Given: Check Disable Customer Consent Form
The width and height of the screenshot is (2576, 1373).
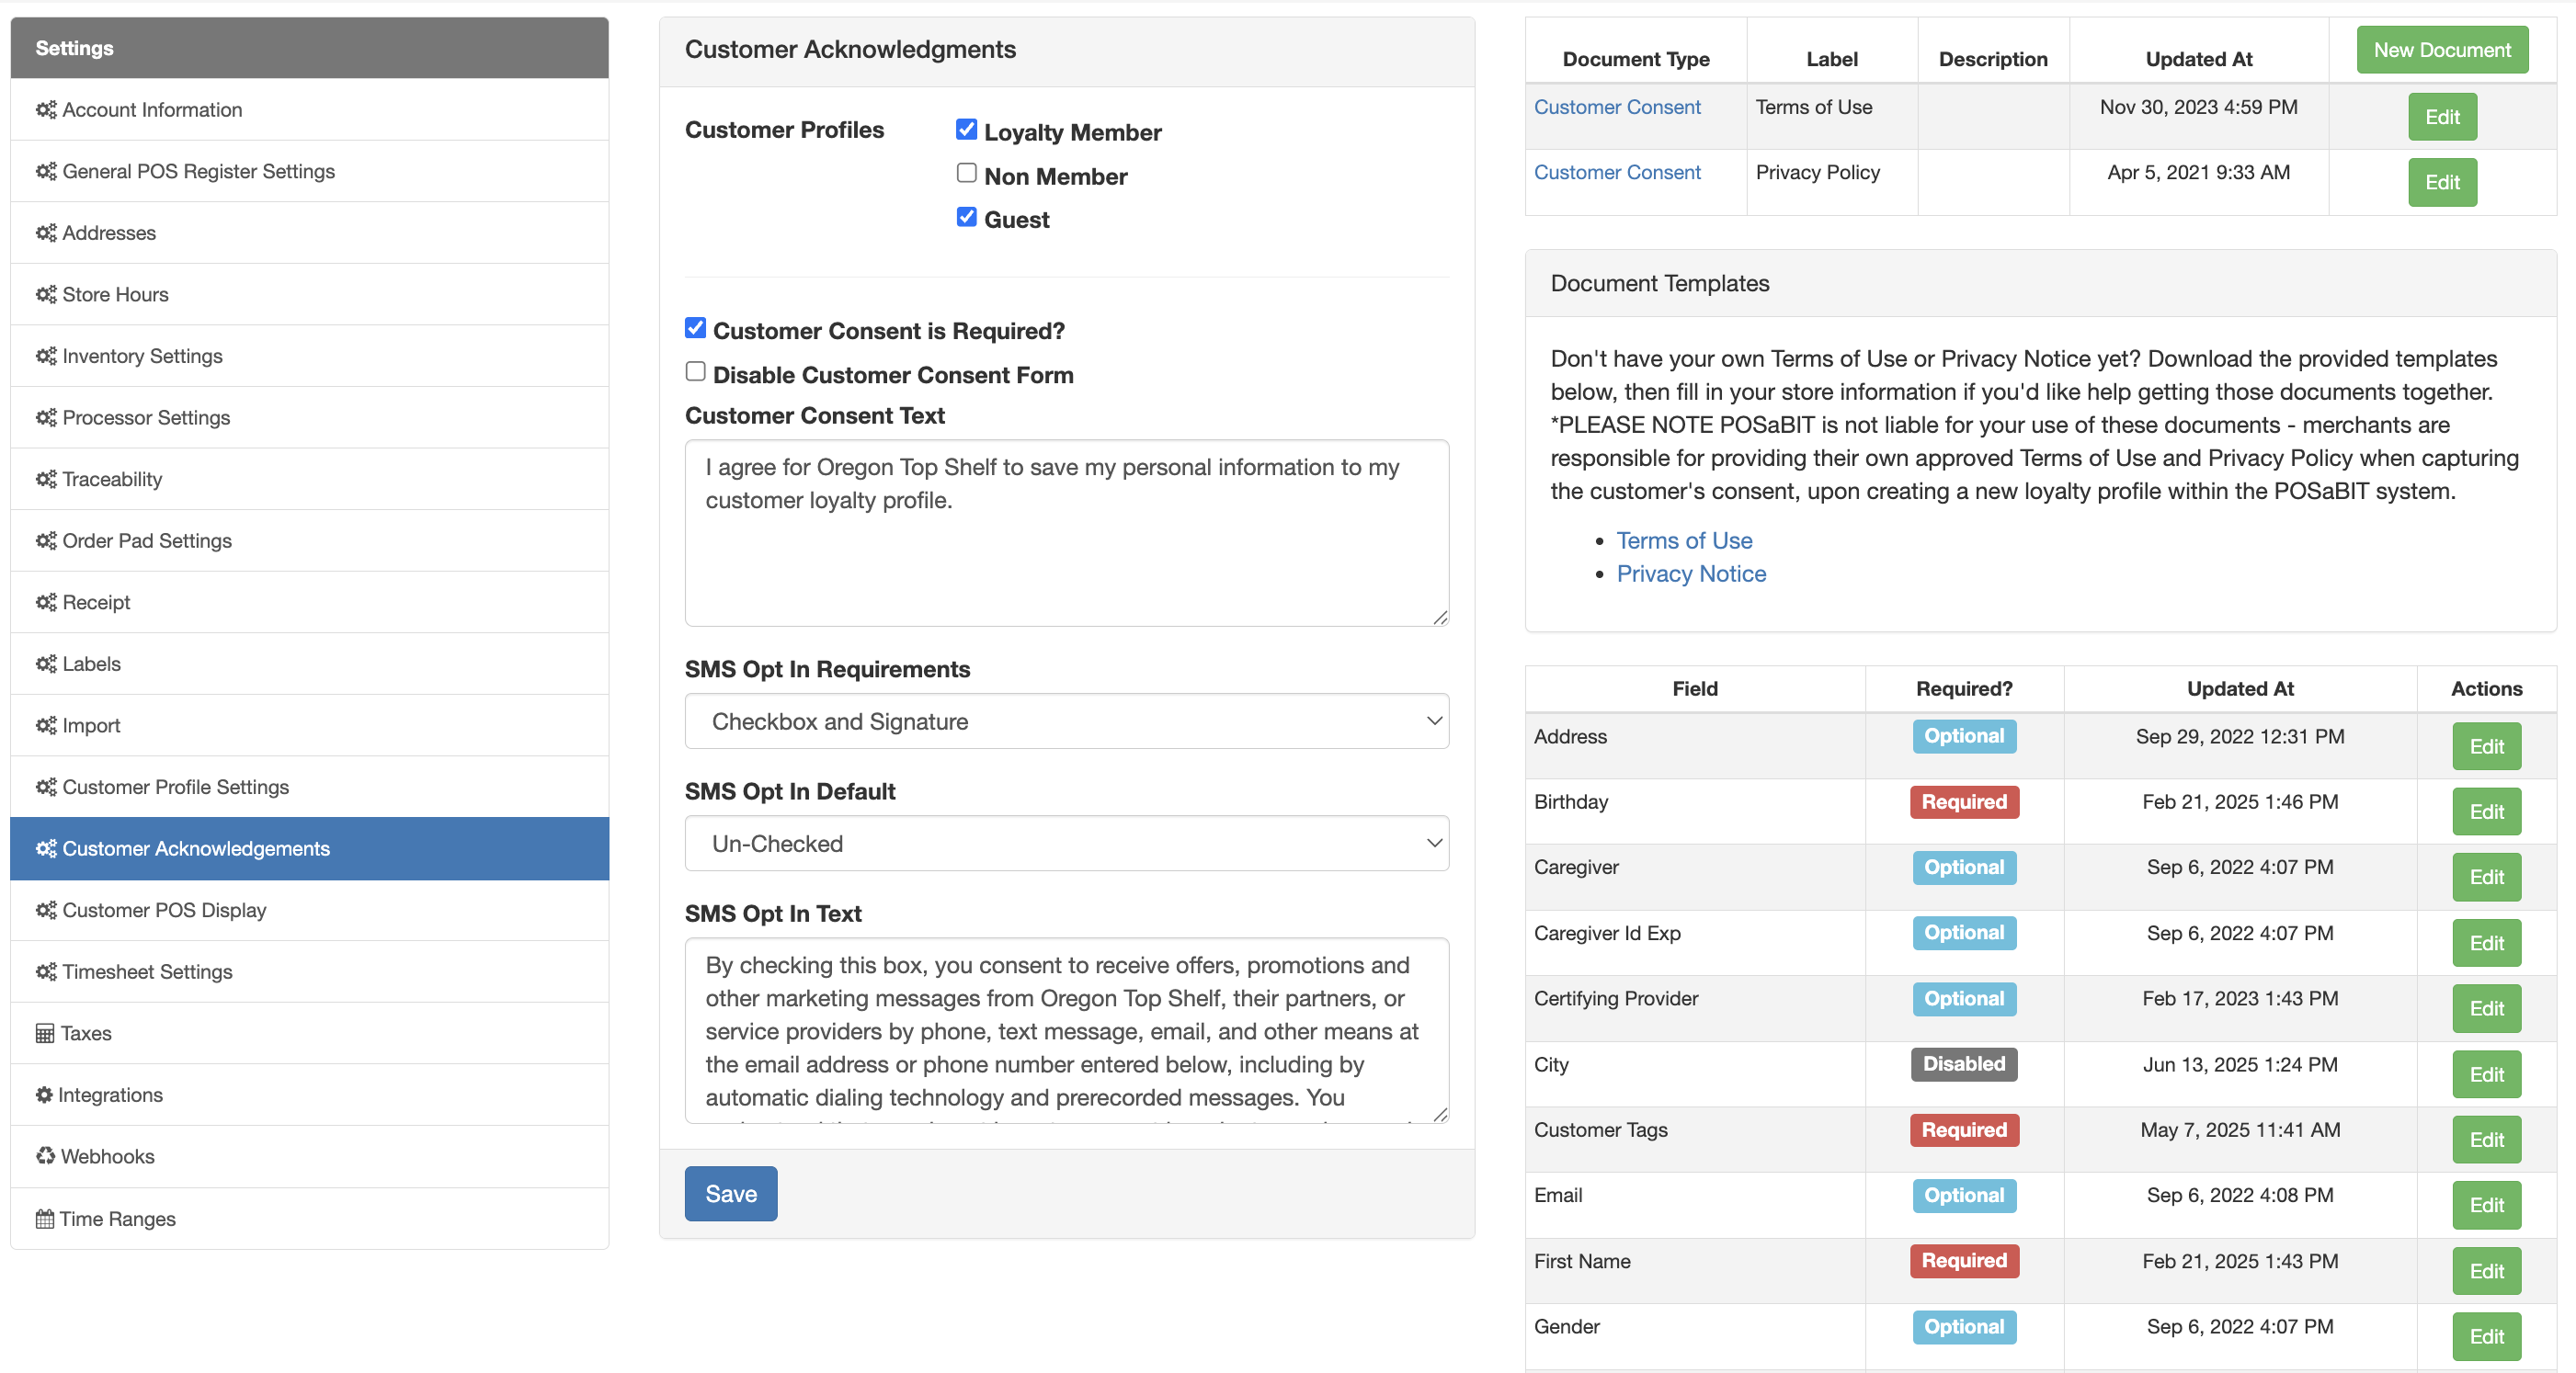Looking at the screenshot, I should 695,372.
